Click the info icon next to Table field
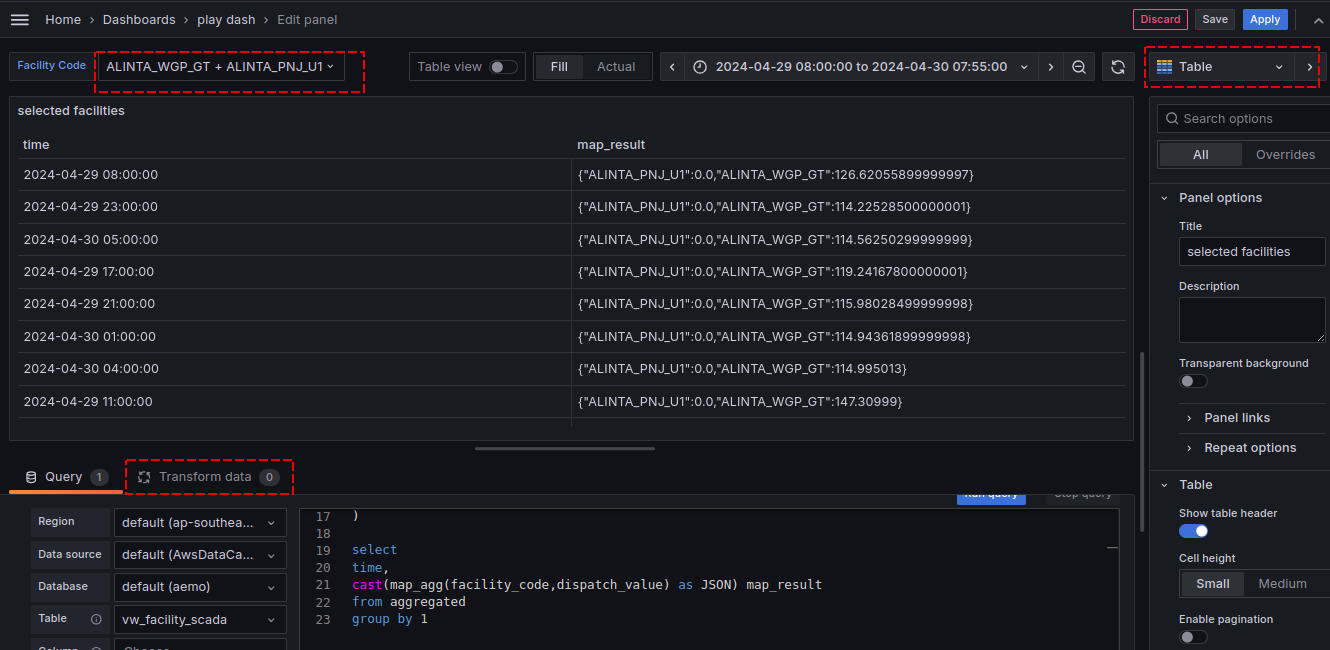 pyautogui.click(x=96, y=619)
